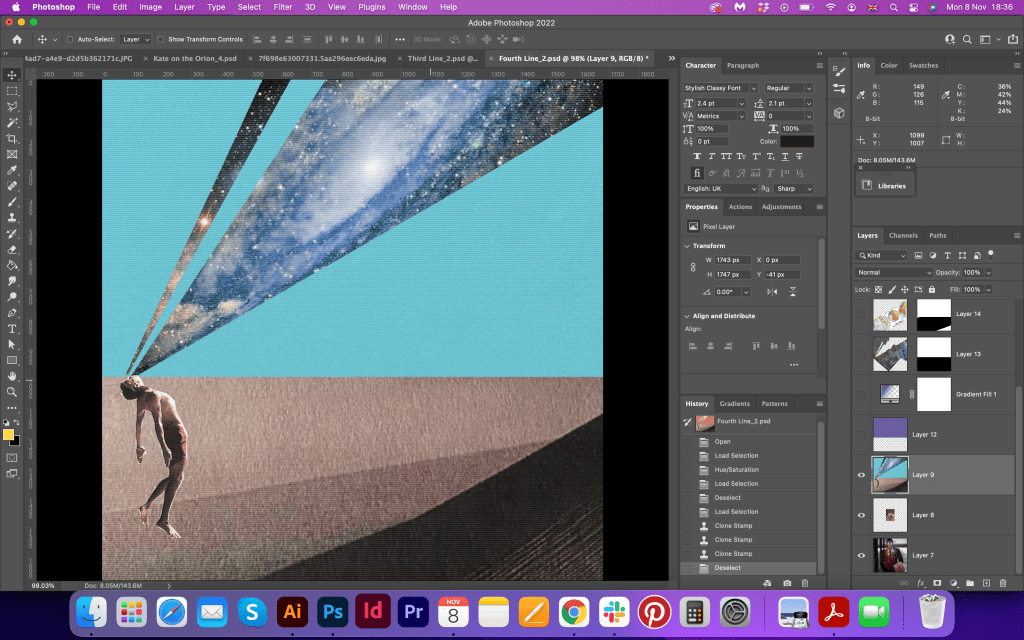Enable the Auto-Select checkbox
This screenshot has width=1024, height=640.
(x=70, y=39)
